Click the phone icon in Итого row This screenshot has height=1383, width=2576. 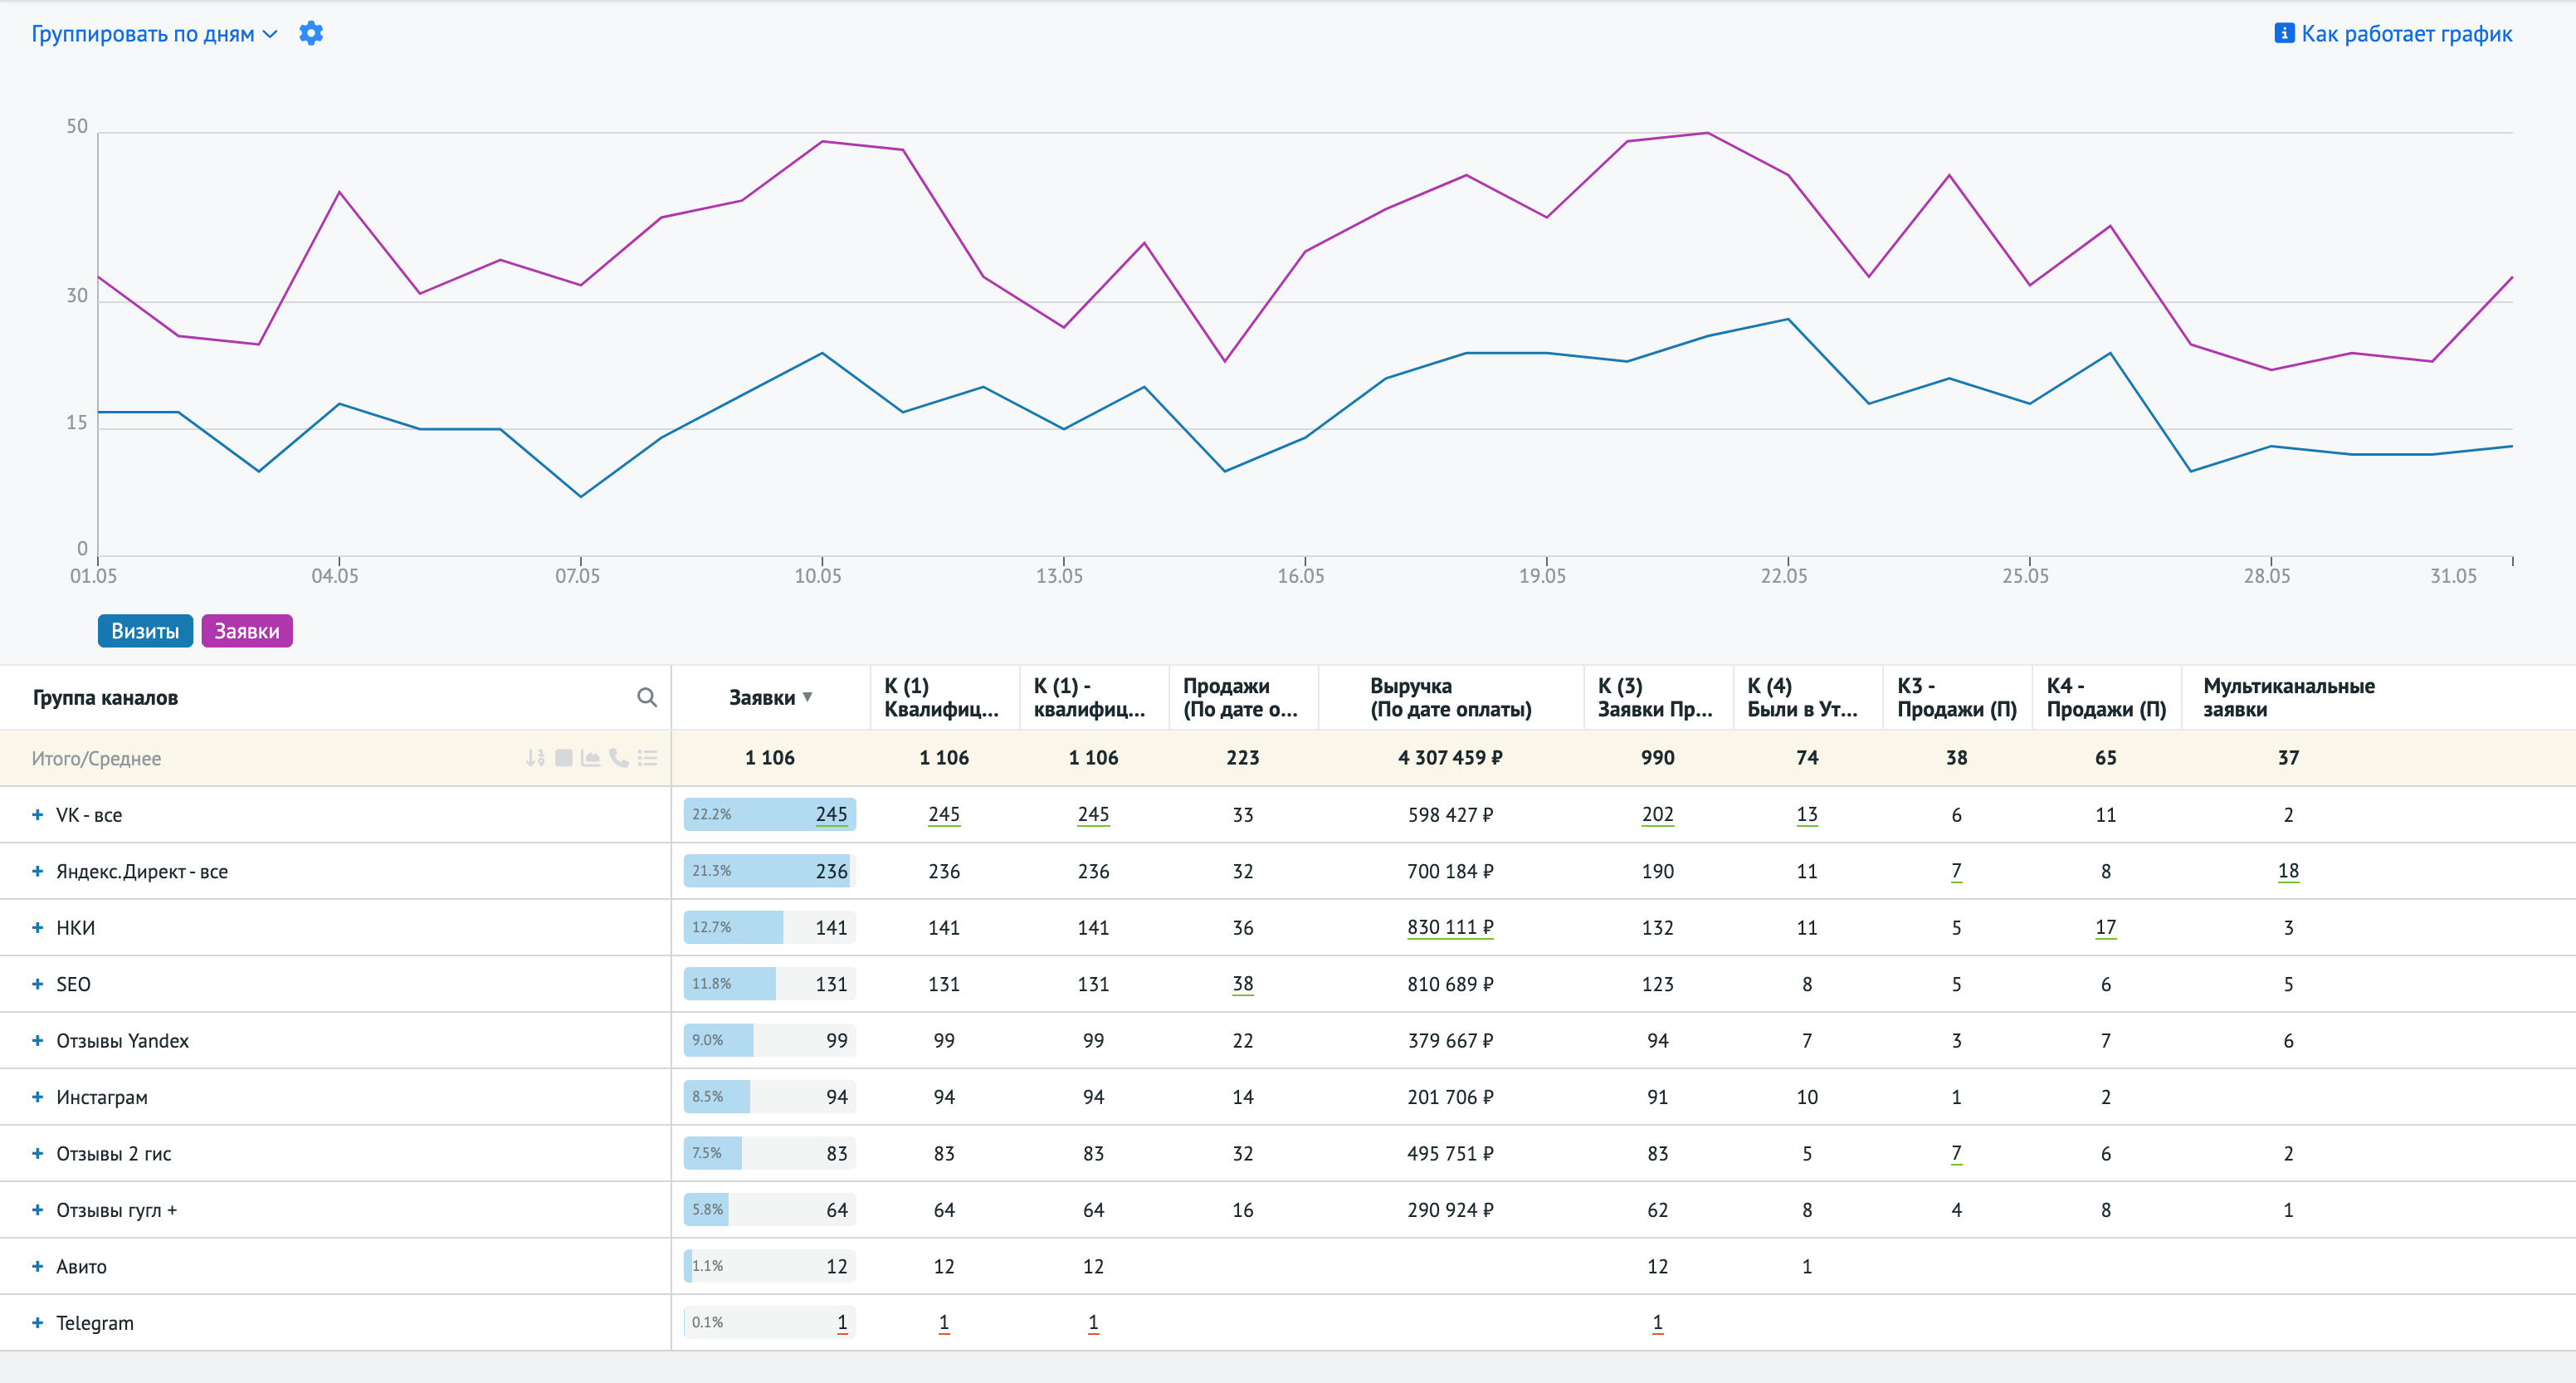(x=619, y=758)
